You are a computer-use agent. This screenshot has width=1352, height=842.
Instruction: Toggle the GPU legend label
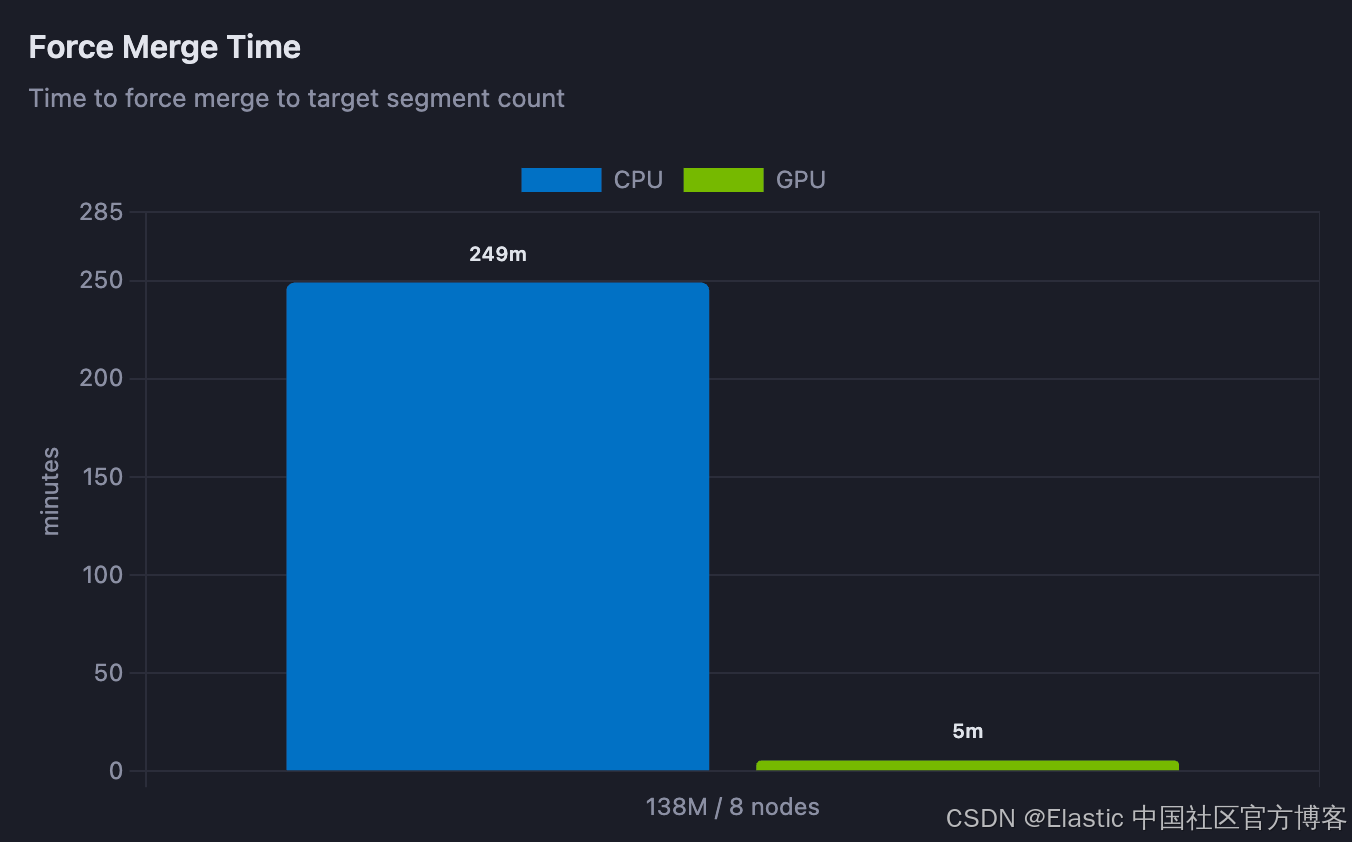(801, 180)
